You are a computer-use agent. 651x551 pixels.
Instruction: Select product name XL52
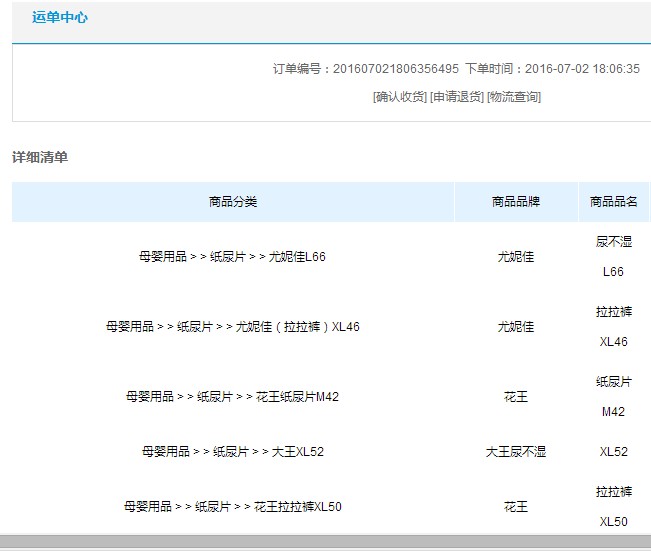click(x=614, y=451)
